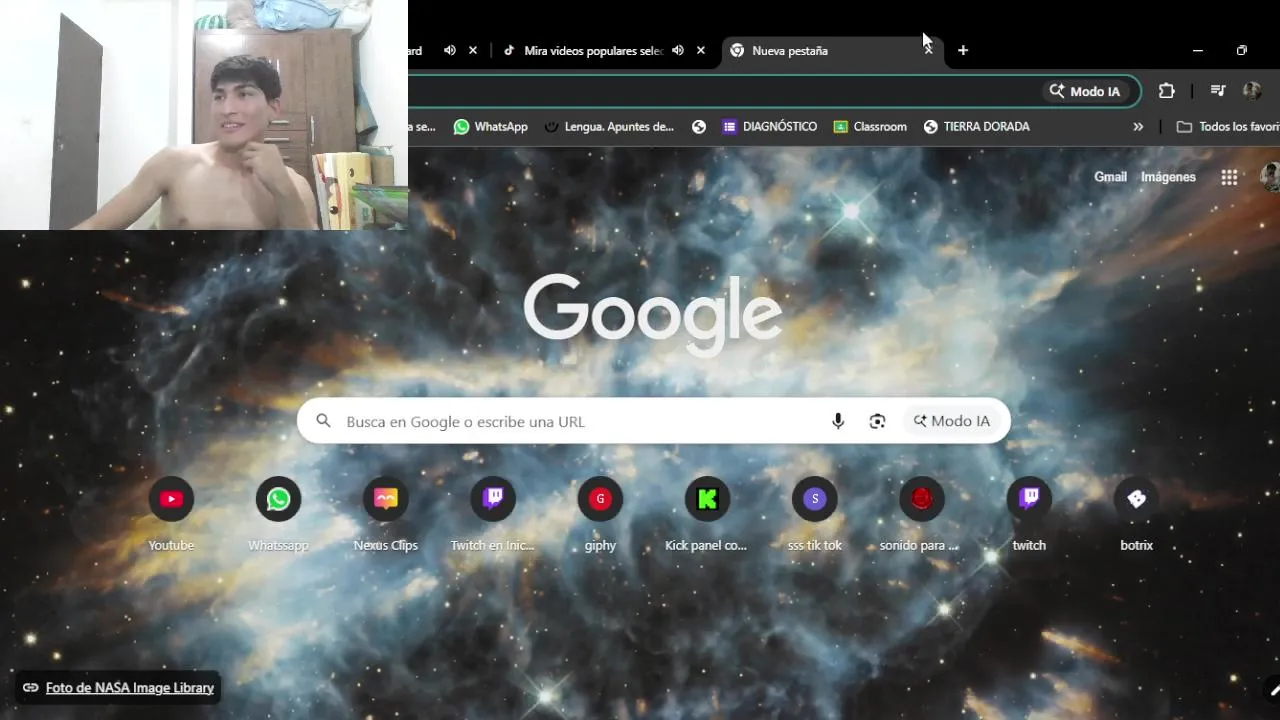Switch to the Mira videos populares tab
Screen dimensions: 1280x720
(594, 50)
